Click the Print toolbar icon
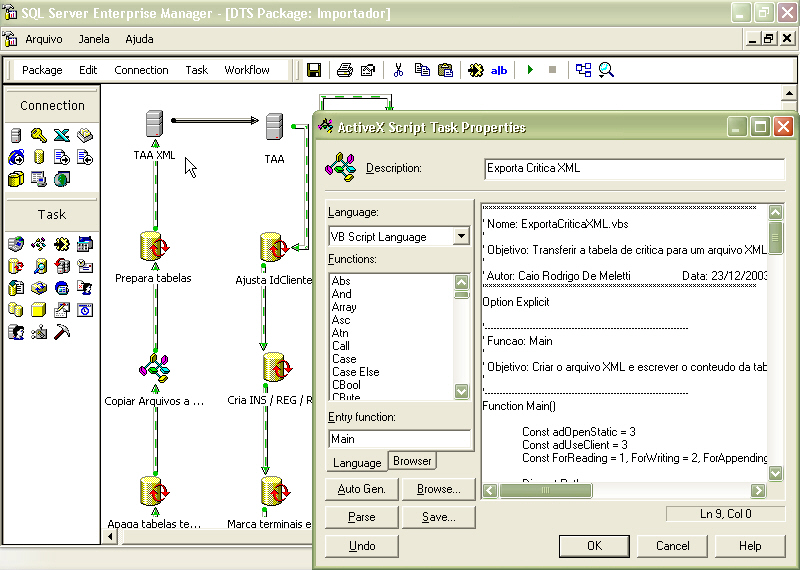The width and height of the screenshot is (800, 570). [x=345, y=70]
